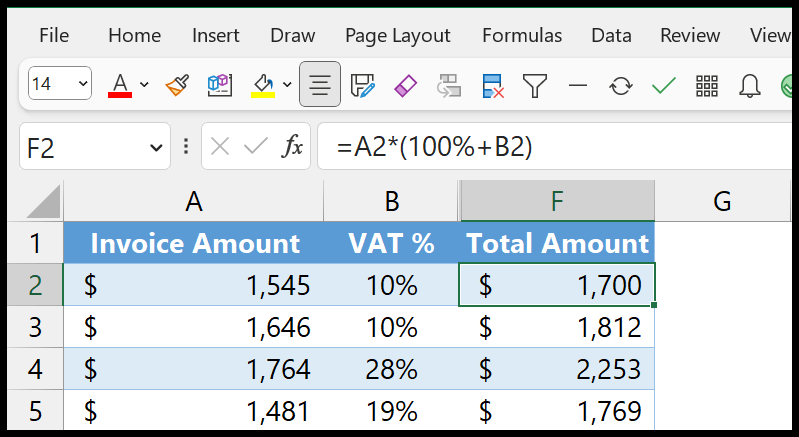This screenshot has width=799, height=437.
Task: Click the purple eraser clear icon
Action: point(406,85)
